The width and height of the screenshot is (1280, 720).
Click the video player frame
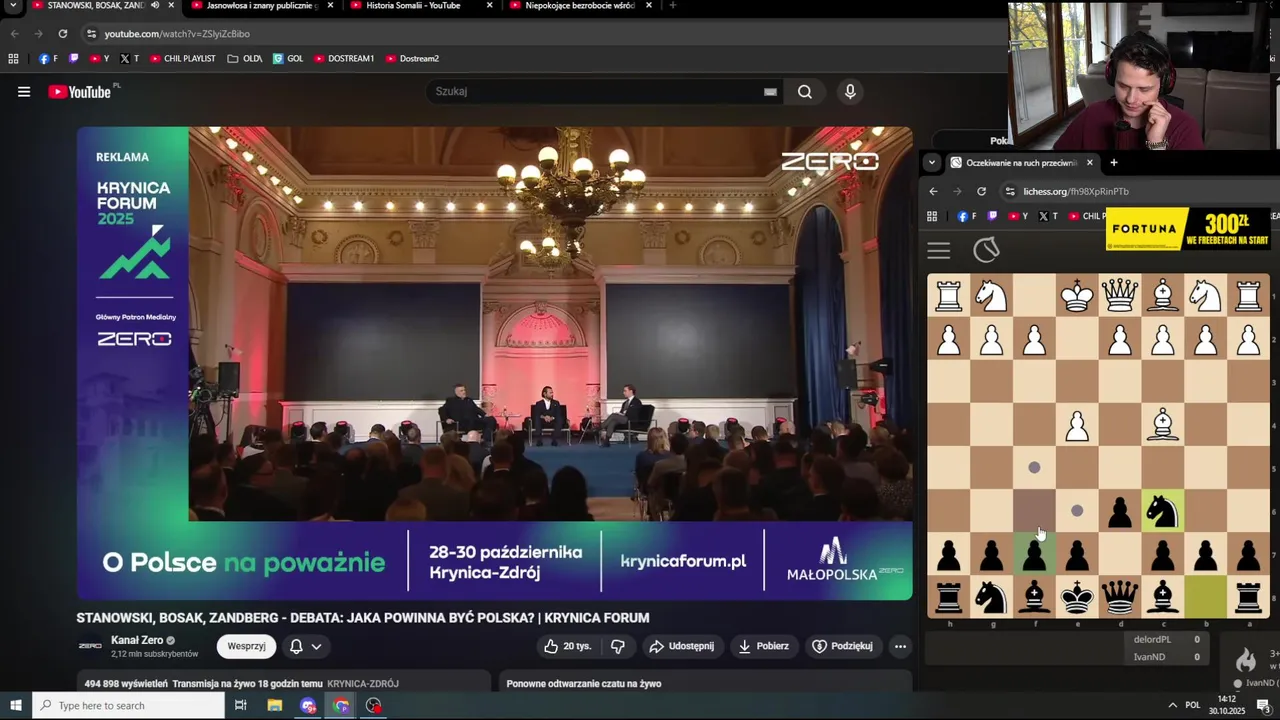[494, 363]
